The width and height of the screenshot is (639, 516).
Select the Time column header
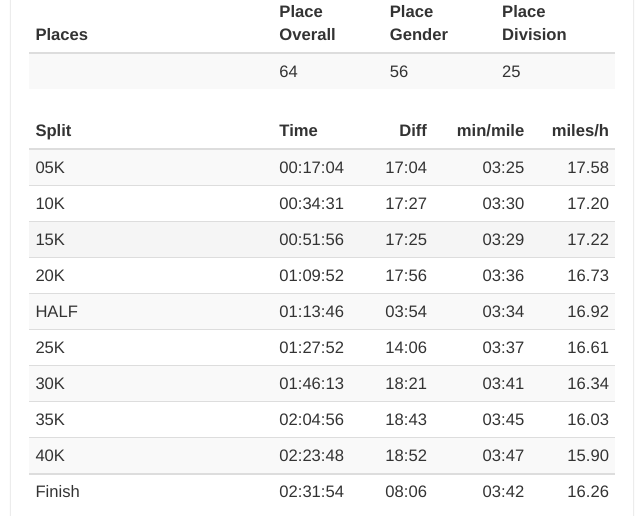(x=298, y=131)
